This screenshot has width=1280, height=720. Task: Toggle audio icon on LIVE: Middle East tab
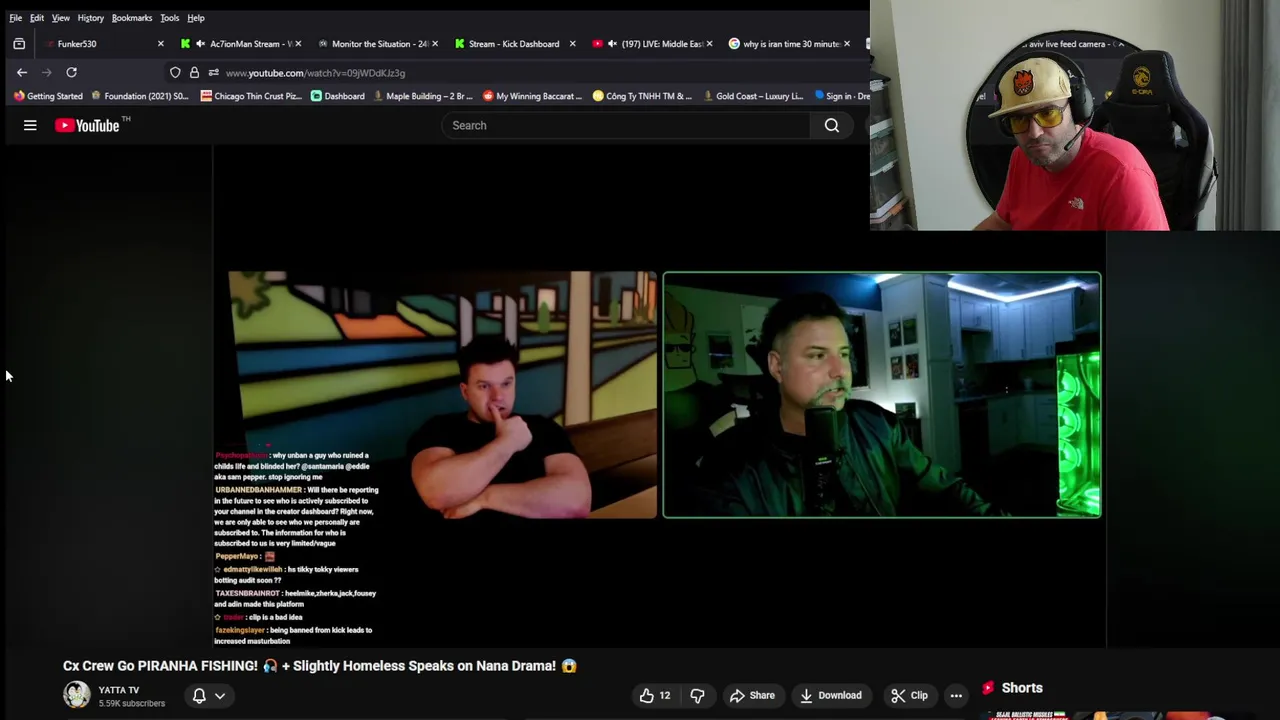[612, 44]
